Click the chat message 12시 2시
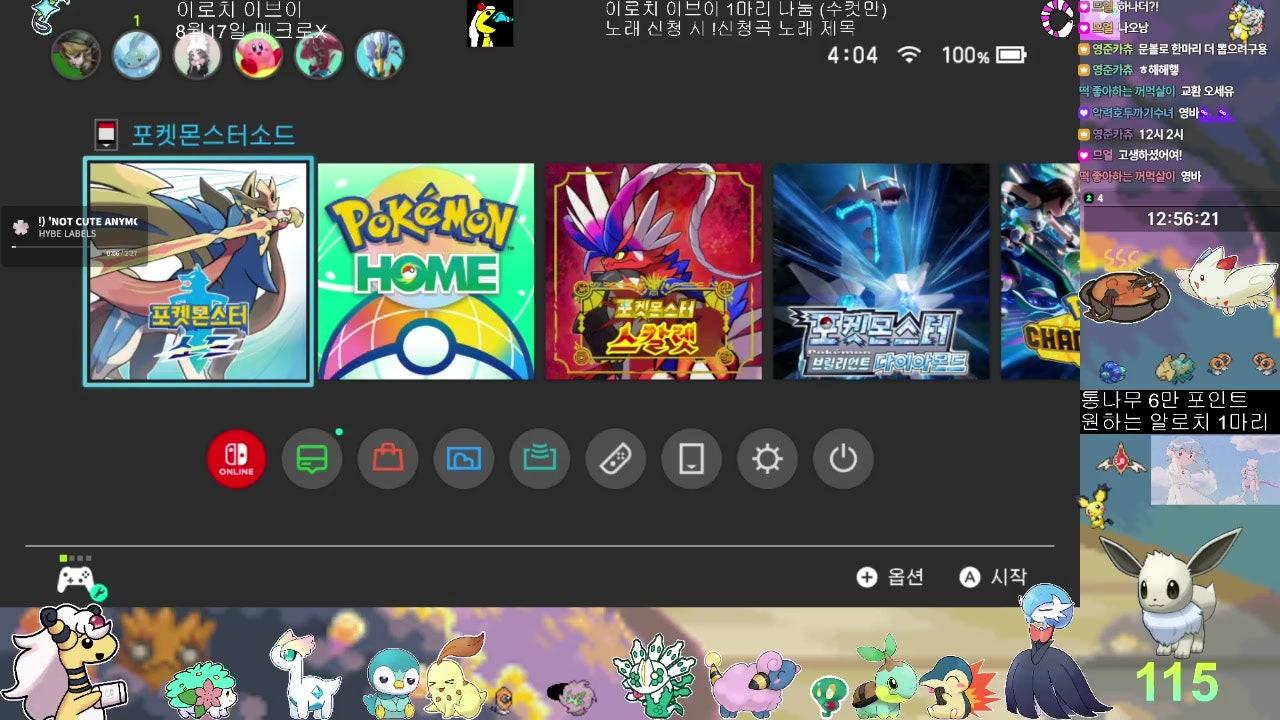The width and height of the screenshot is (1280, 720). [1161, 134]
